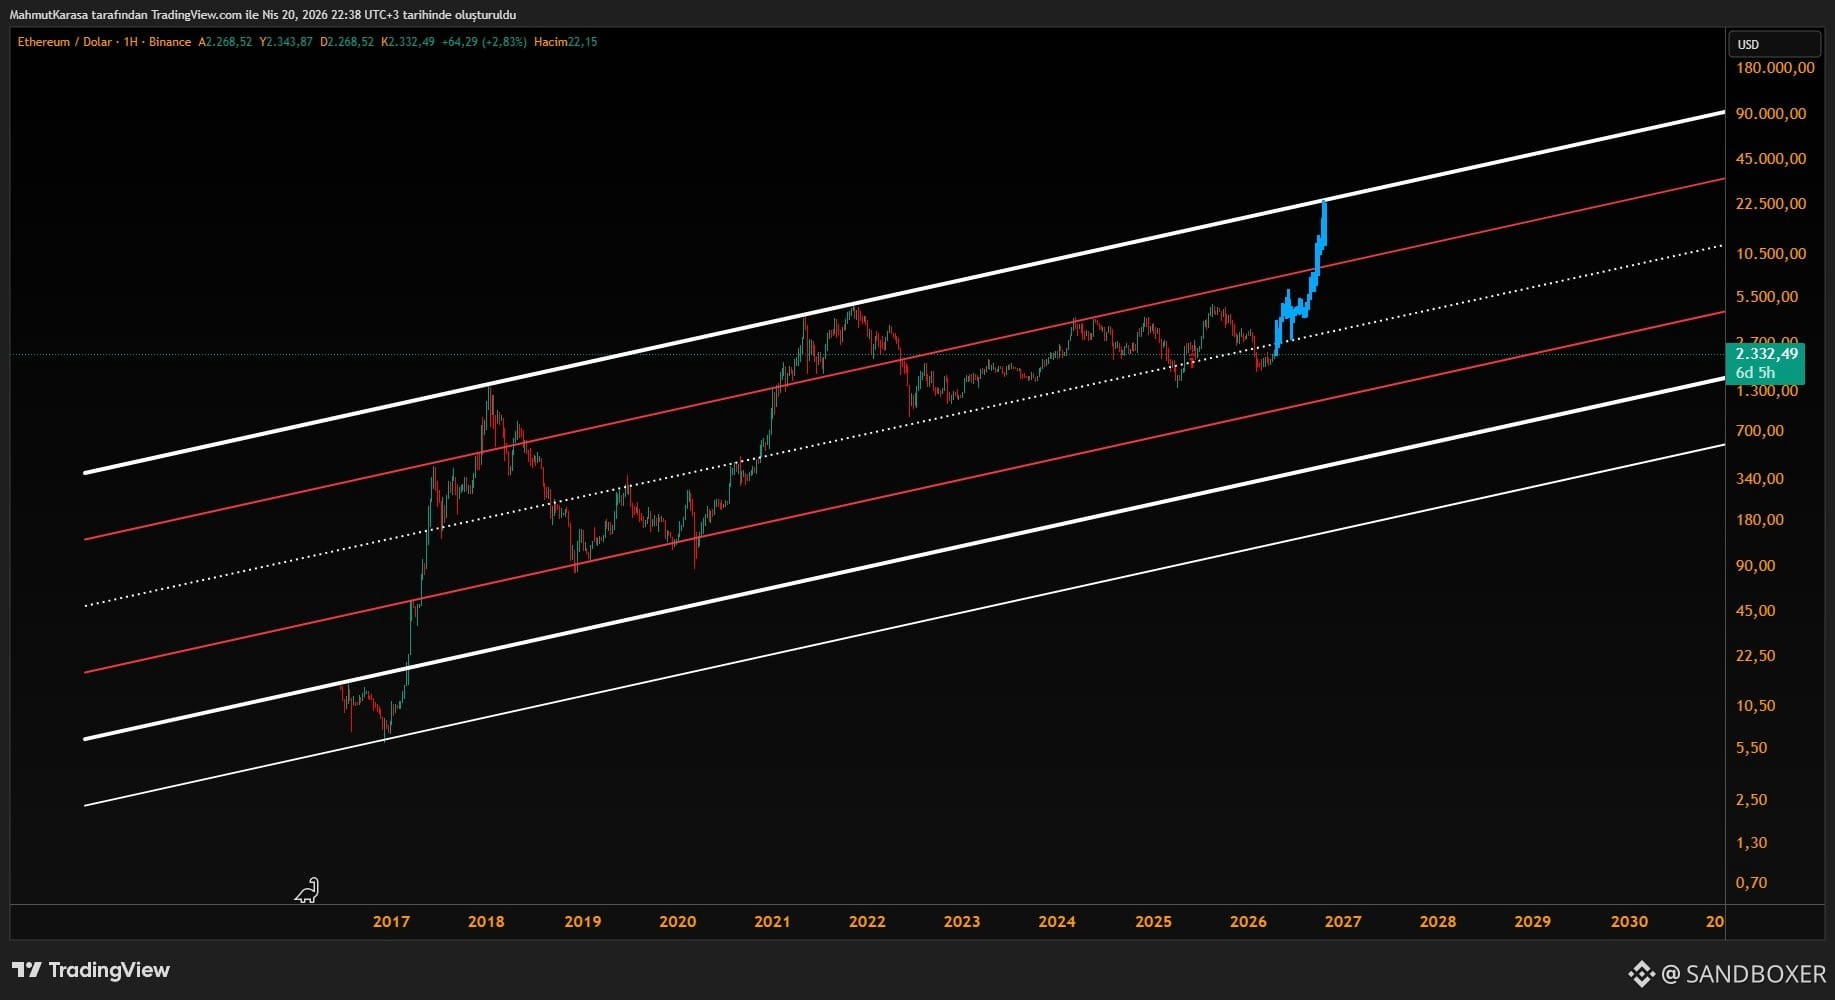The height and width of the screenshot is (1000, 1835).
Task: Click the 2017 label on the time axis
Action: pyautogui.click(x=391, y=921)
